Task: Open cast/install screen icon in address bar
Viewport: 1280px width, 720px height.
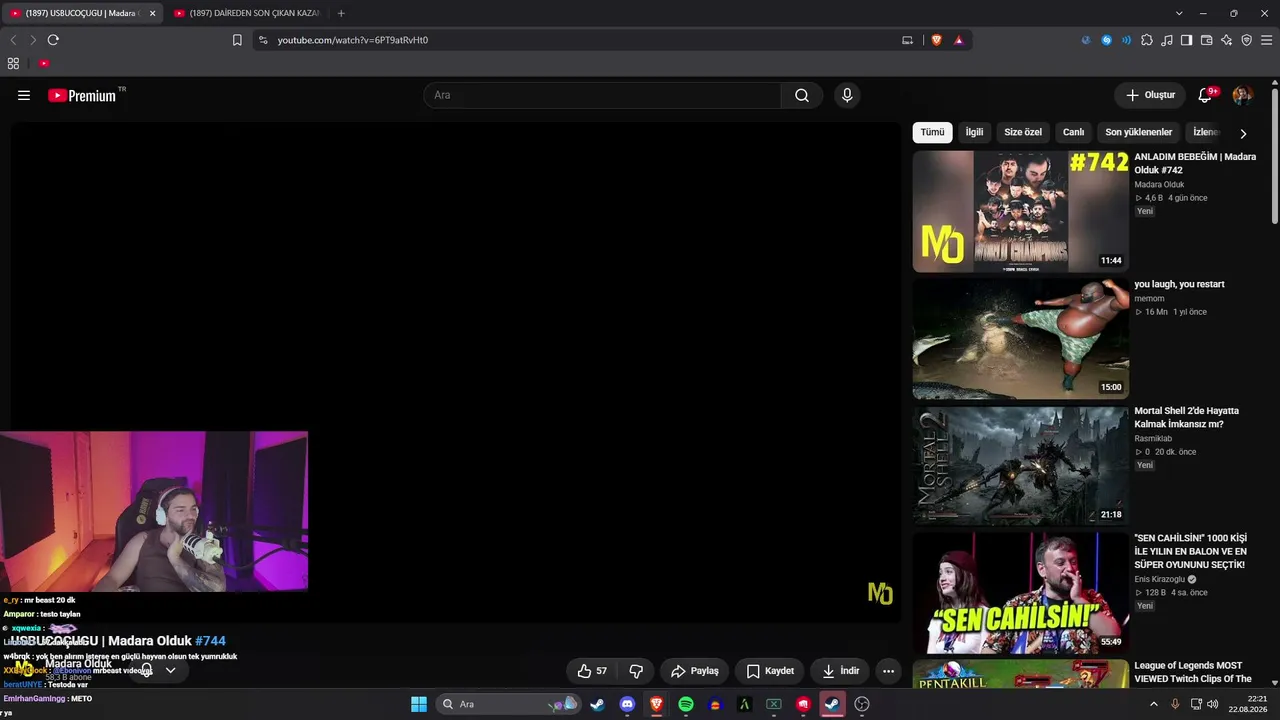Action: (x=907, y=40)
